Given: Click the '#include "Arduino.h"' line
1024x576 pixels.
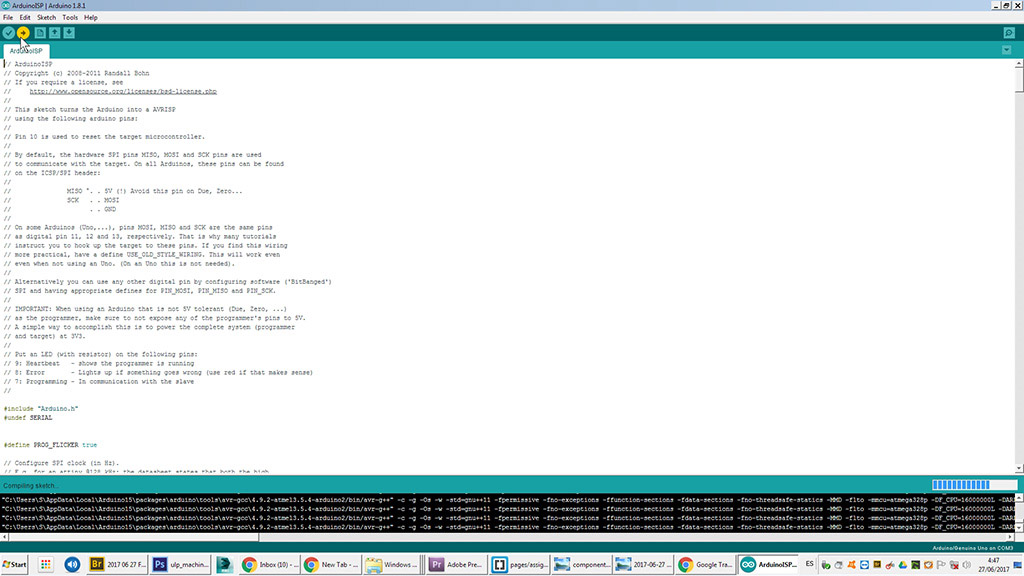Looking at the screenshot, I should pyautogui.click(x=40, y=409).
